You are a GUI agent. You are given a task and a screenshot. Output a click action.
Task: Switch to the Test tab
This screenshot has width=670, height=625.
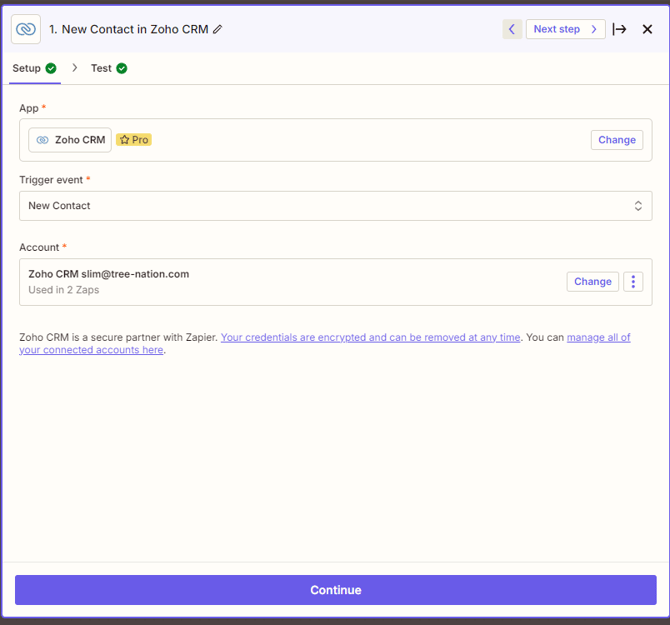[109, 68]
